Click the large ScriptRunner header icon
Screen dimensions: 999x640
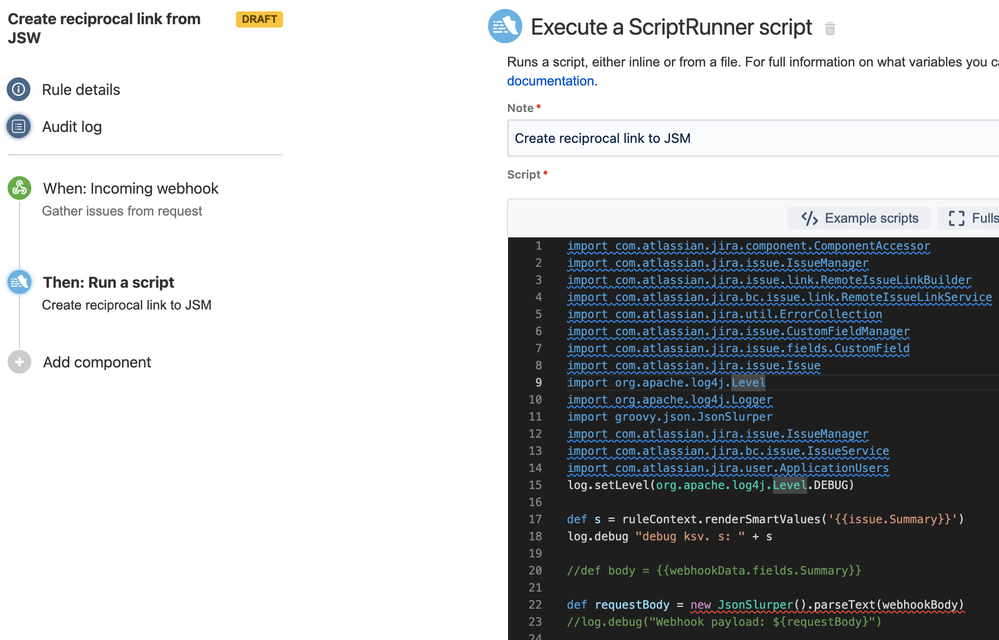[505, 26]
